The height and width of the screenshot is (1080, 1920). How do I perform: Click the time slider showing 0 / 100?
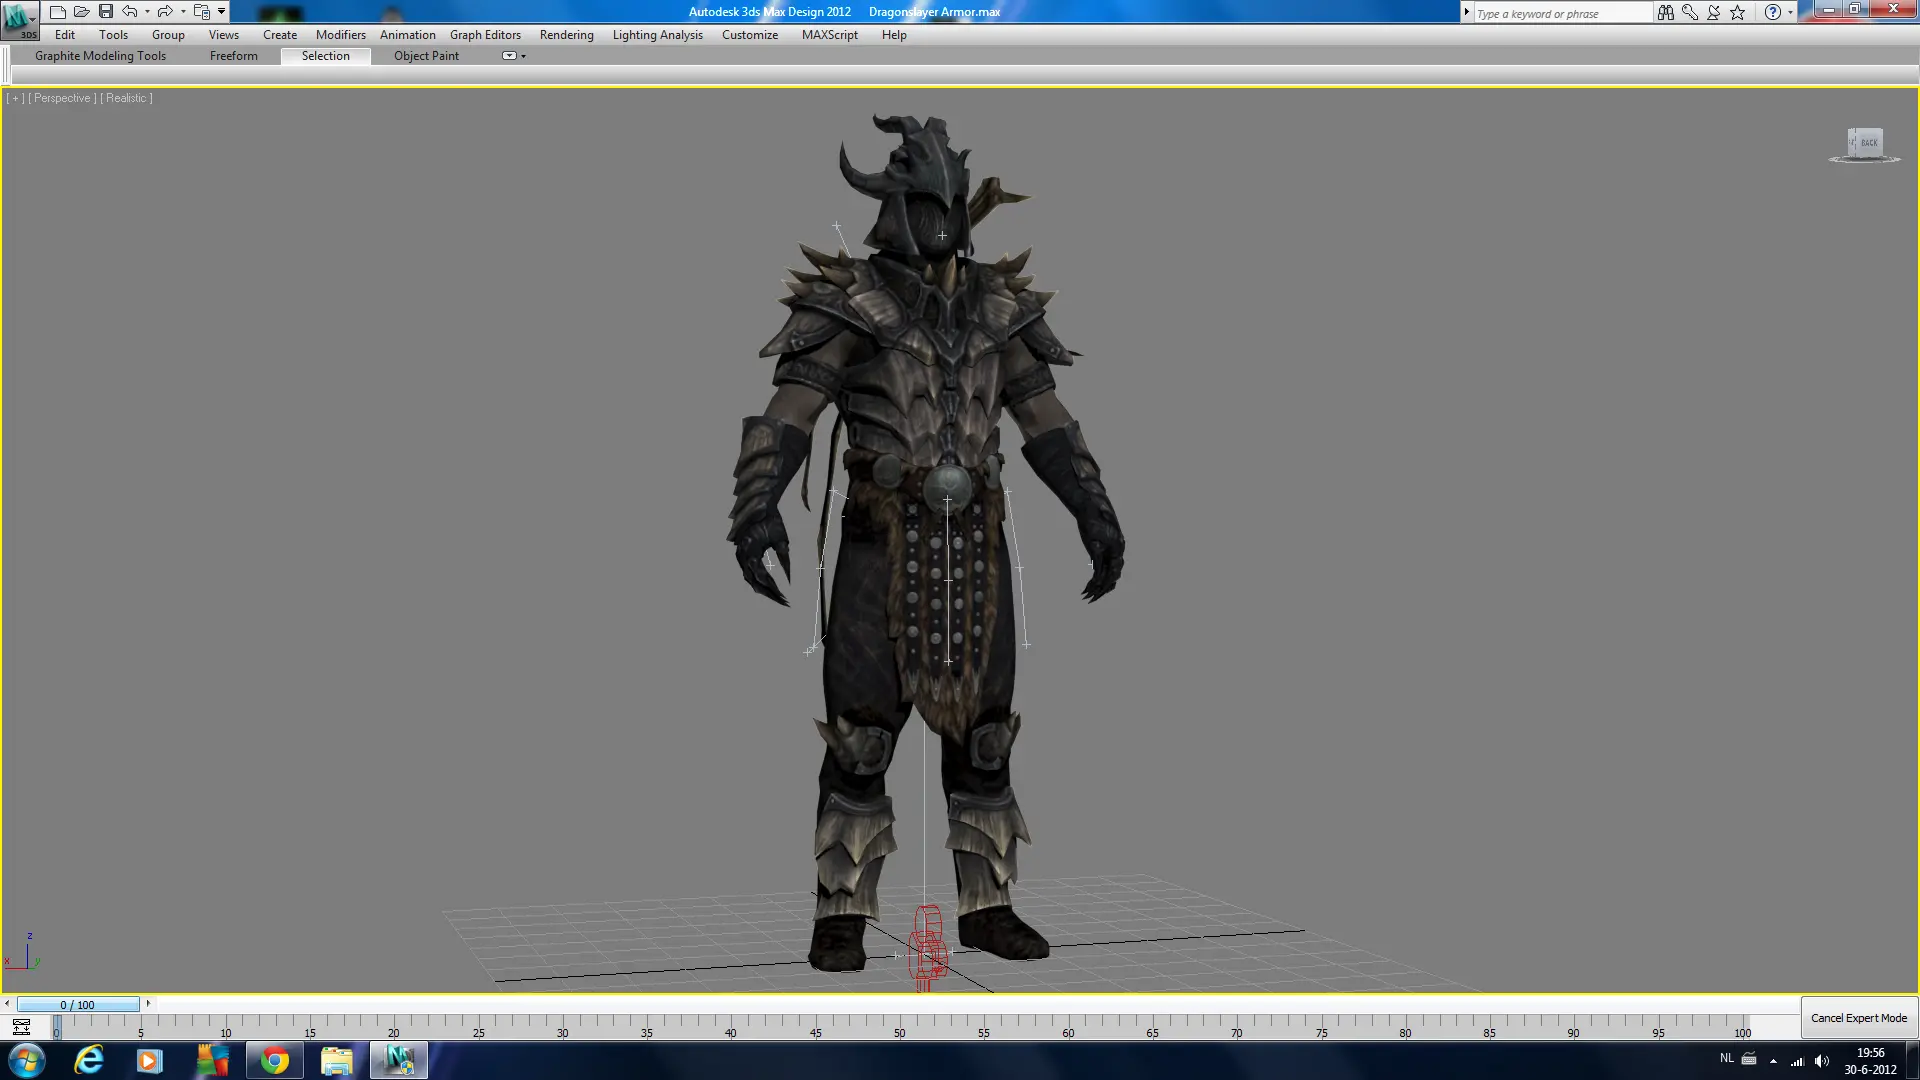pos(78,1005)
